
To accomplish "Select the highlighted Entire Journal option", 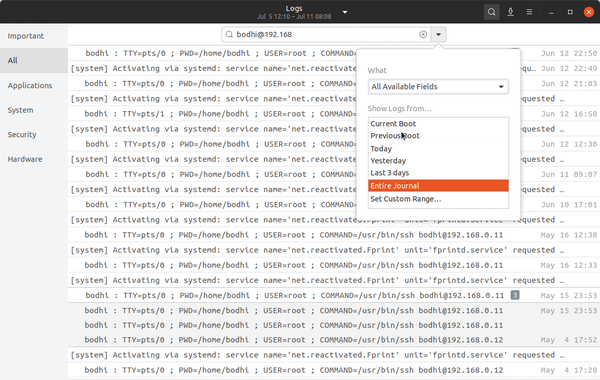I will (x=438, y=186).
